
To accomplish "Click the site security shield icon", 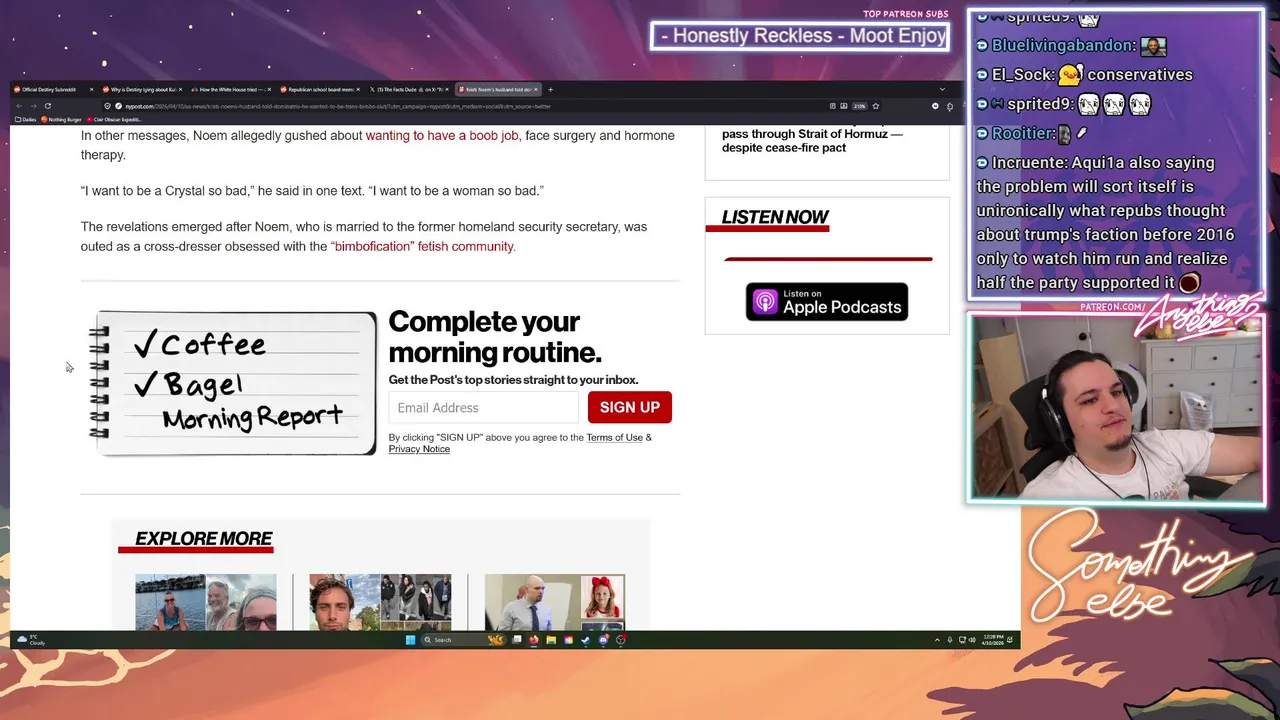I will [106, 106].
